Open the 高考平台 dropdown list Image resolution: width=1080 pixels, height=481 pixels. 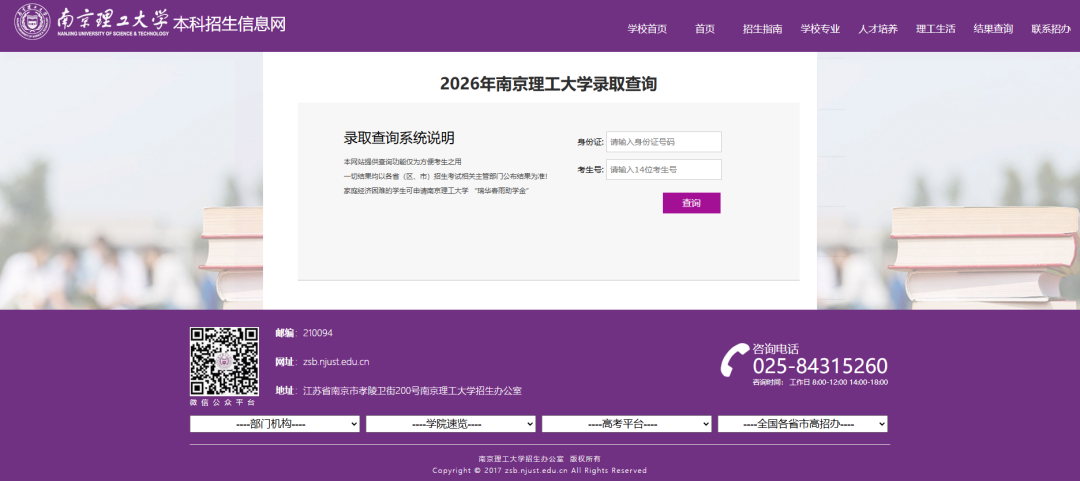(x=627, y=424)
